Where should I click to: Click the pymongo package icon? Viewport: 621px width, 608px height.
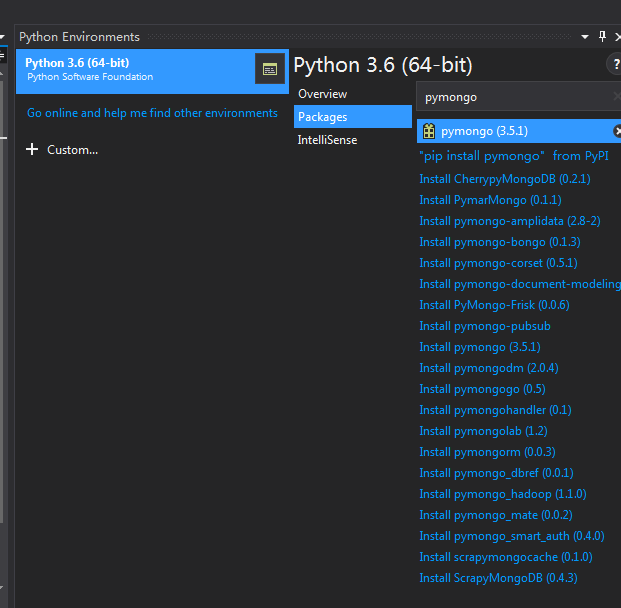tap(429, 131)
